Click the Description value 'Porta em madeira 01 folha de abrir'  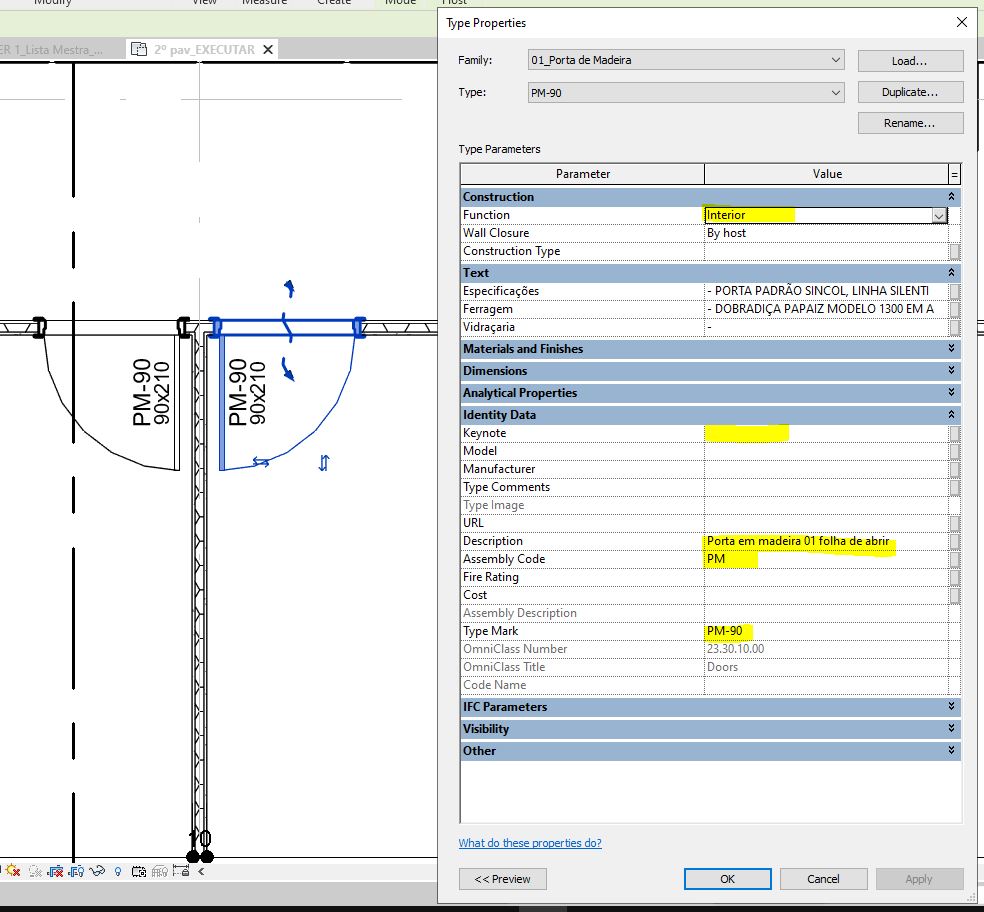click(798, 541)
